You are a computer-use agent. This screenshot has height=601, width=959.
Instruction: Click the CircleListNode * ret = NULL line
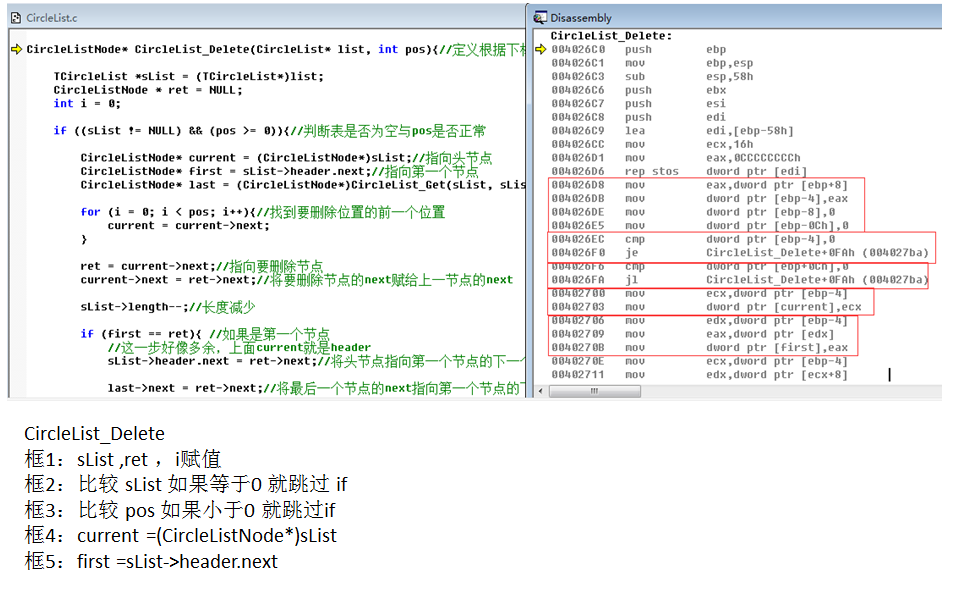pos(147,90)
